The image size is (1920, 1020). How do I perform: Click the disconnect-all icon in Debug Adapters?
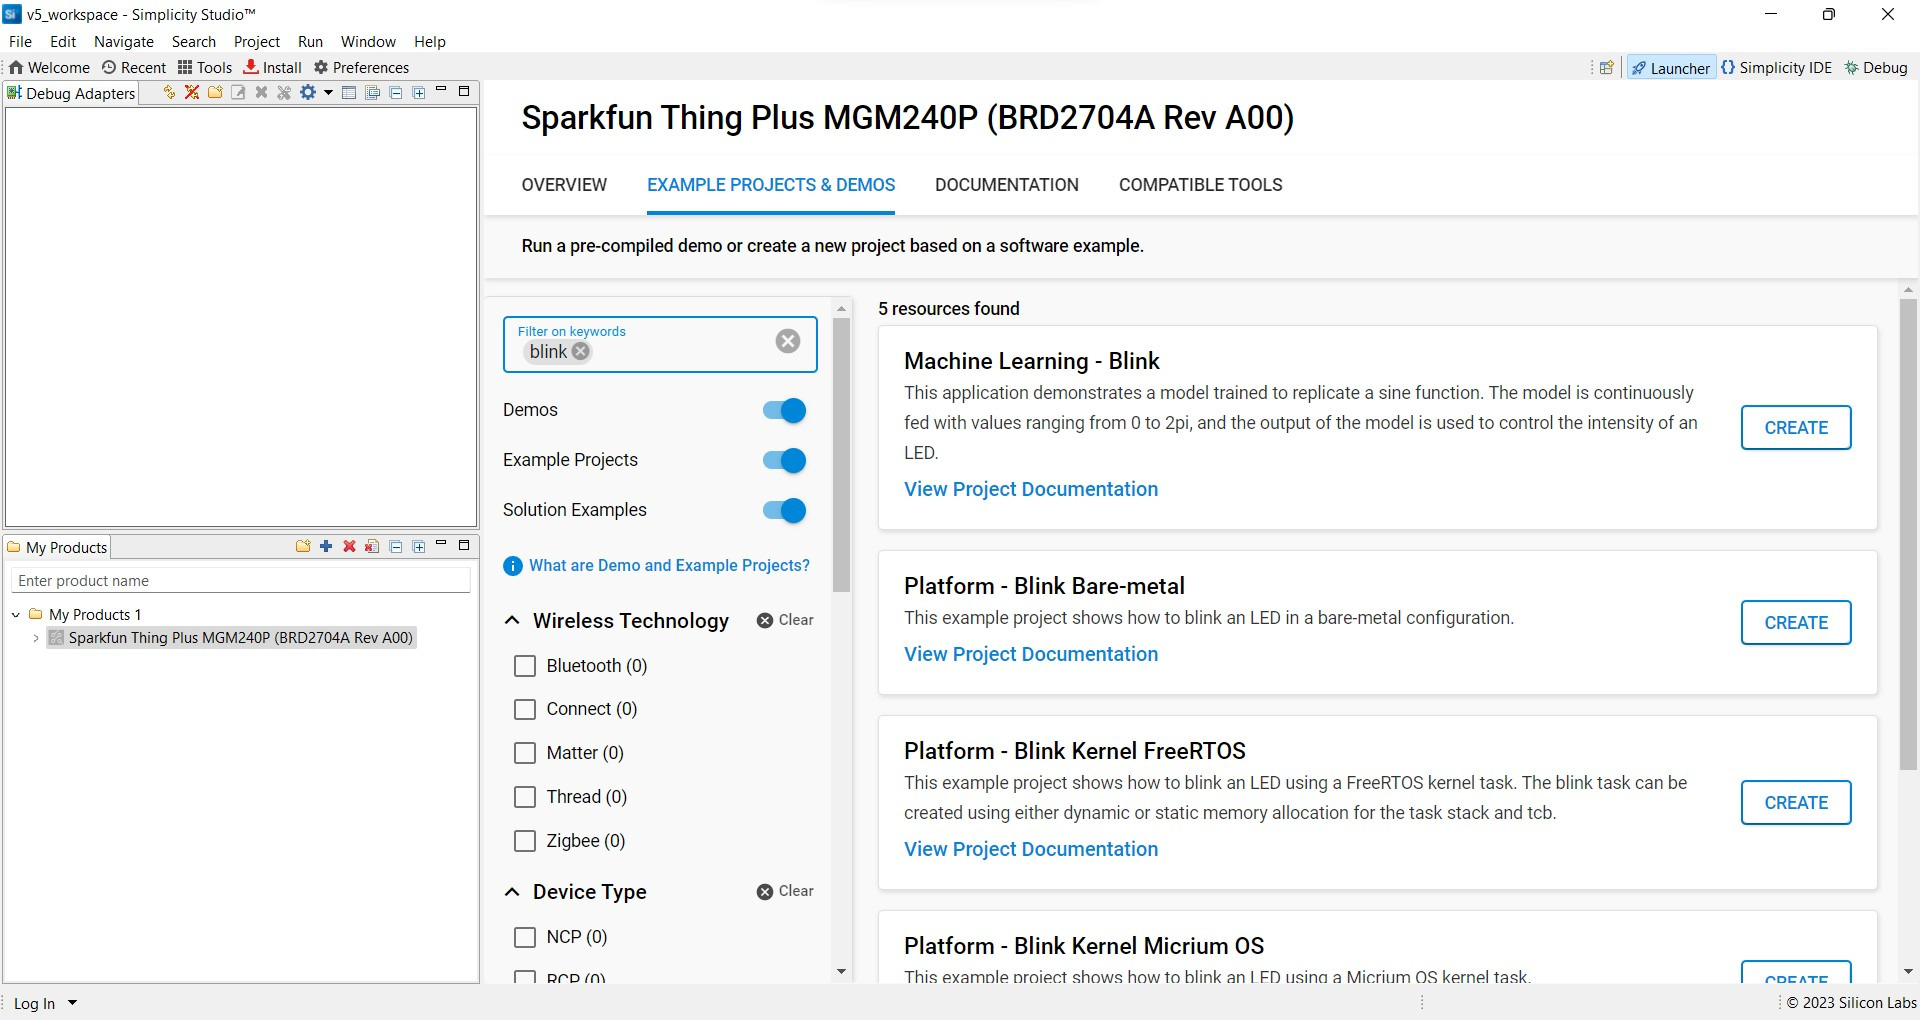pyautogui.click(x=192, y=92)
